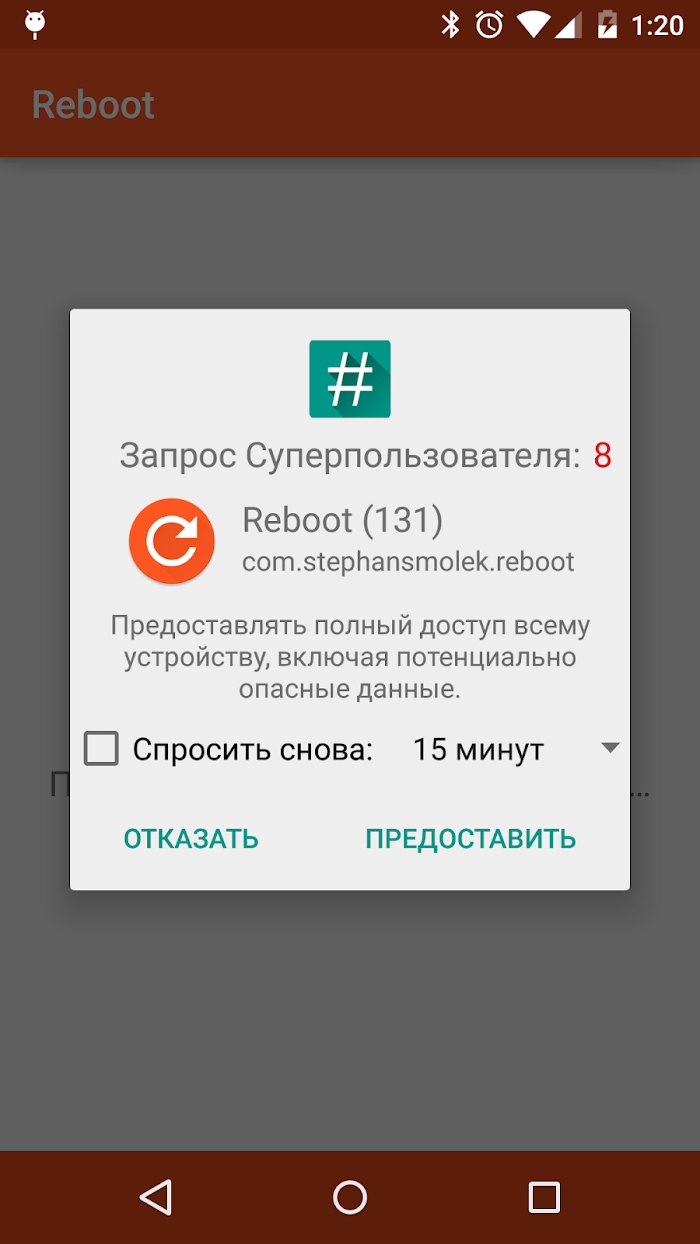
Task: Tap the Wi-Fi signal icon
Action: pos(535,25)
